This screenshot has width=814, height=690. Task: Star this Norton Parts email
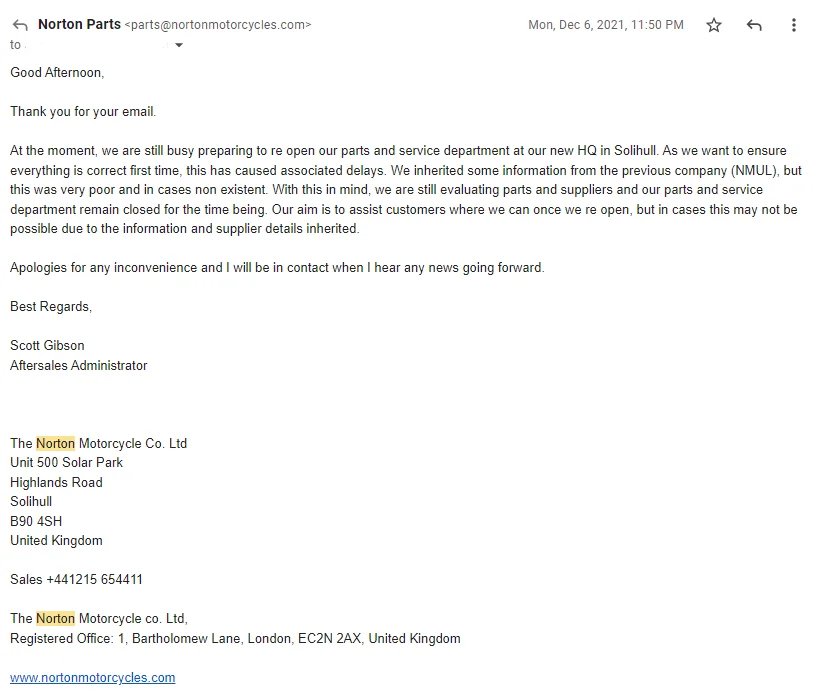[714, 25]
